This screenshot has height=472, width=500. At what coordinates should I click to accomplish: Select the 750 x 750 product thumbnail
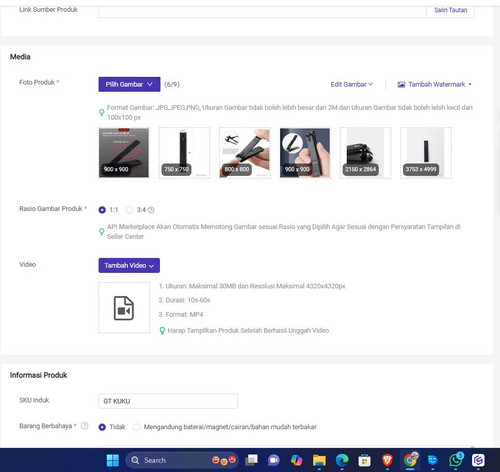(x=184, y=153)
